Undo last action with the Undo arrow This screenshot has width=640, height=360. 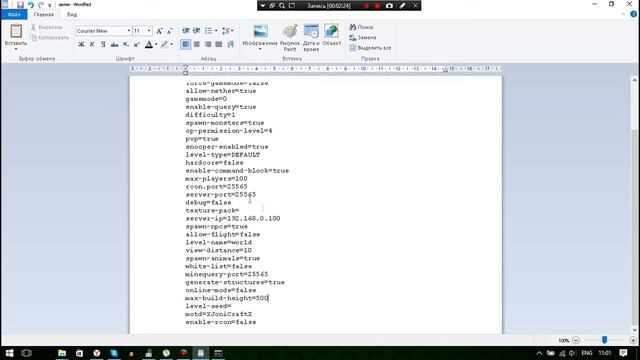click(31, 5)
